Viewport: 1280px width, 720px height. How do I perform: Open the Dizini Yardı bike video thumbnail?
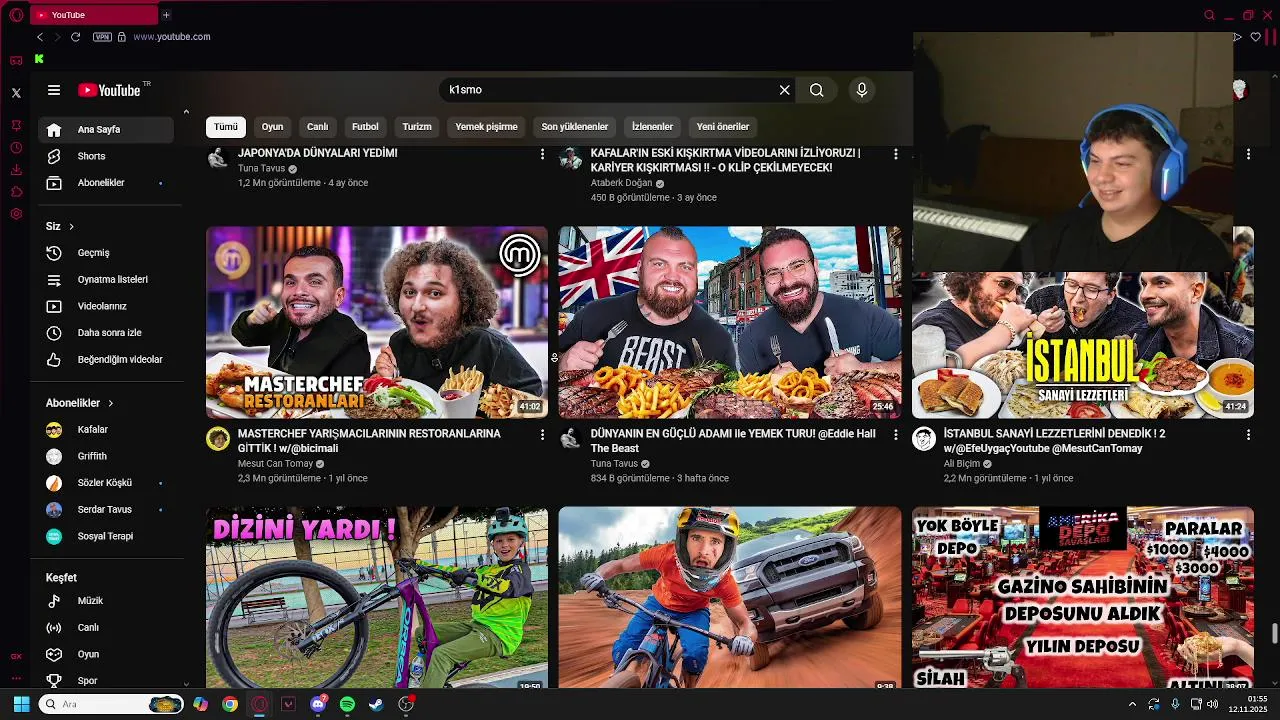click(377, 597)
